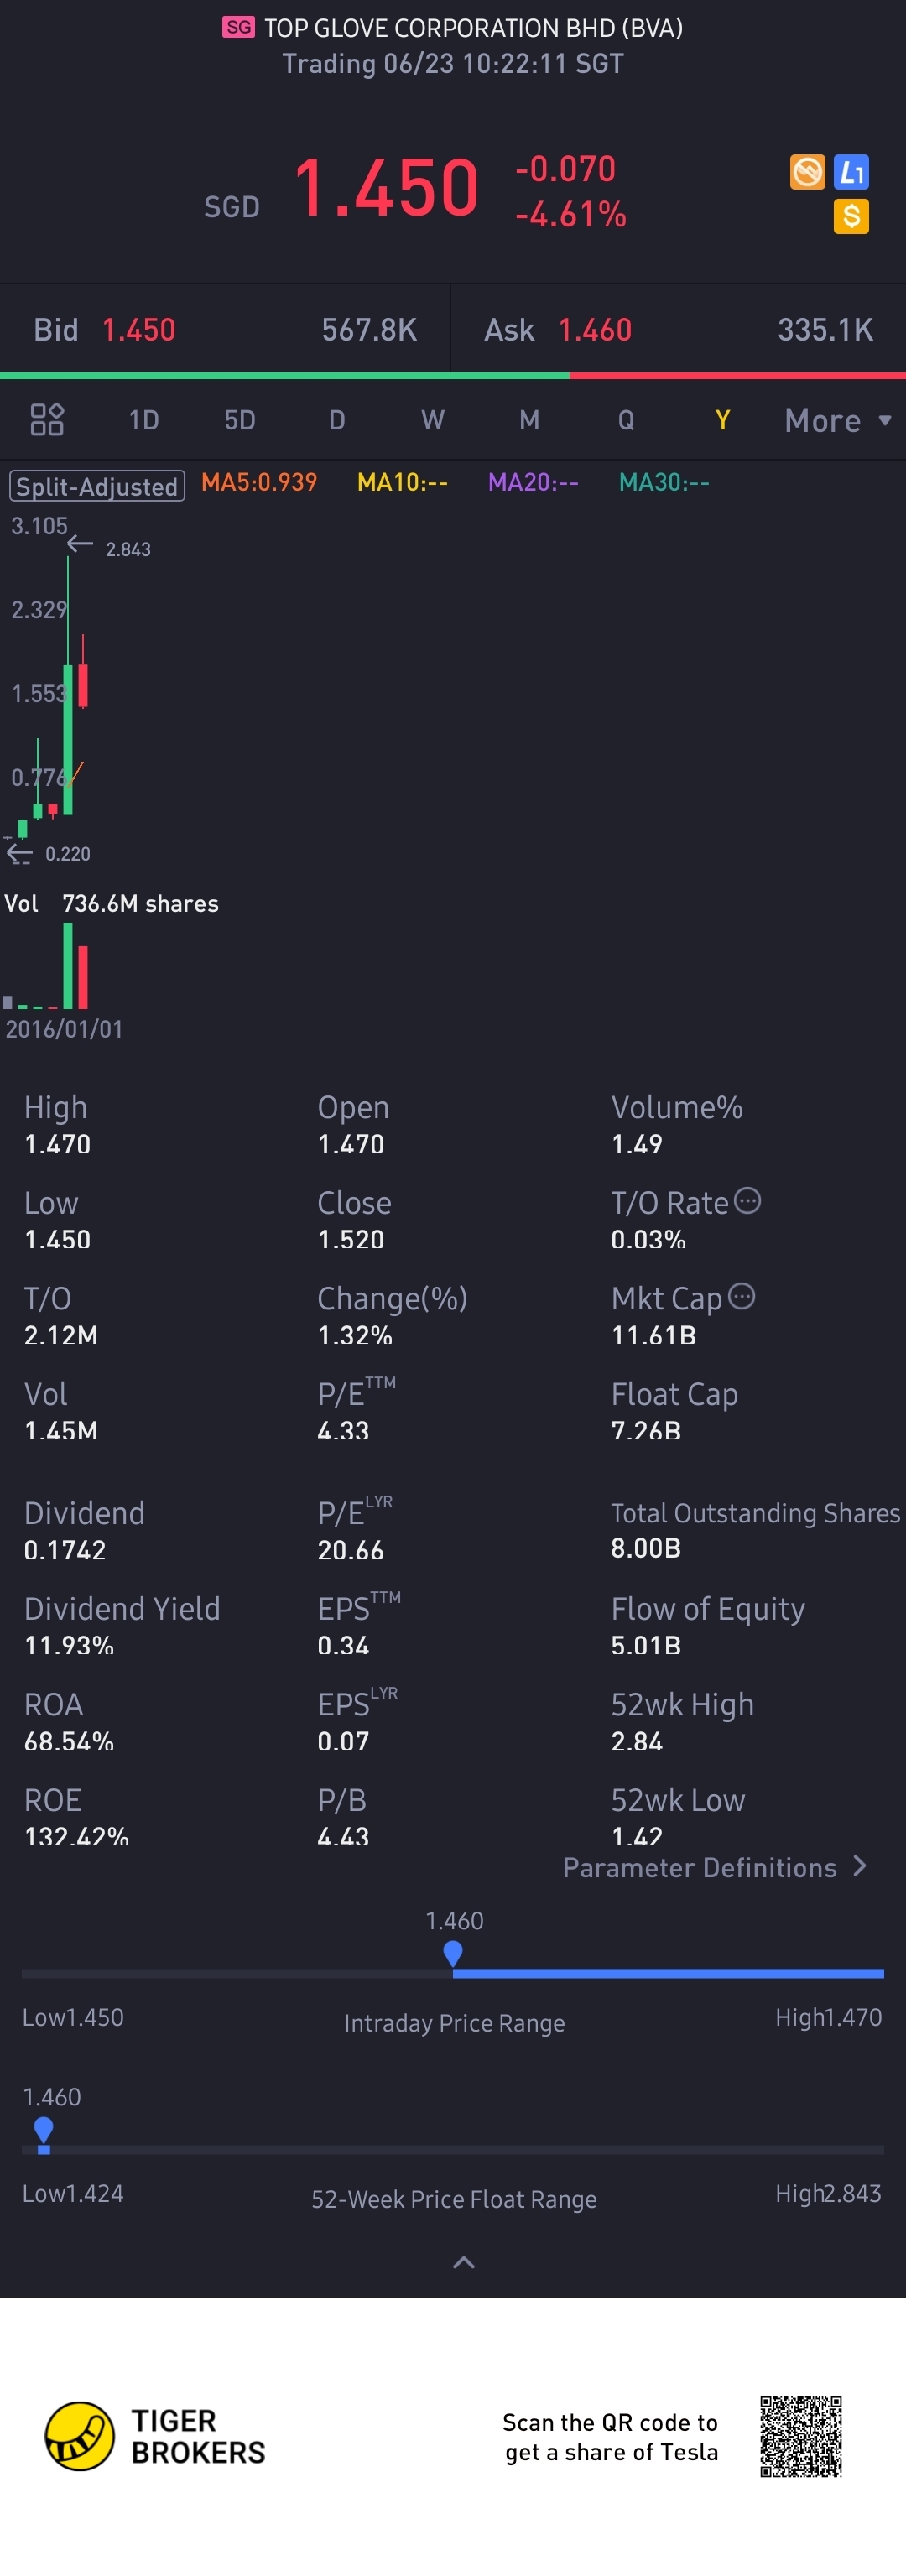Open the chart layout grid icon
The image size is (906, 2576).
tap(47, 420)
